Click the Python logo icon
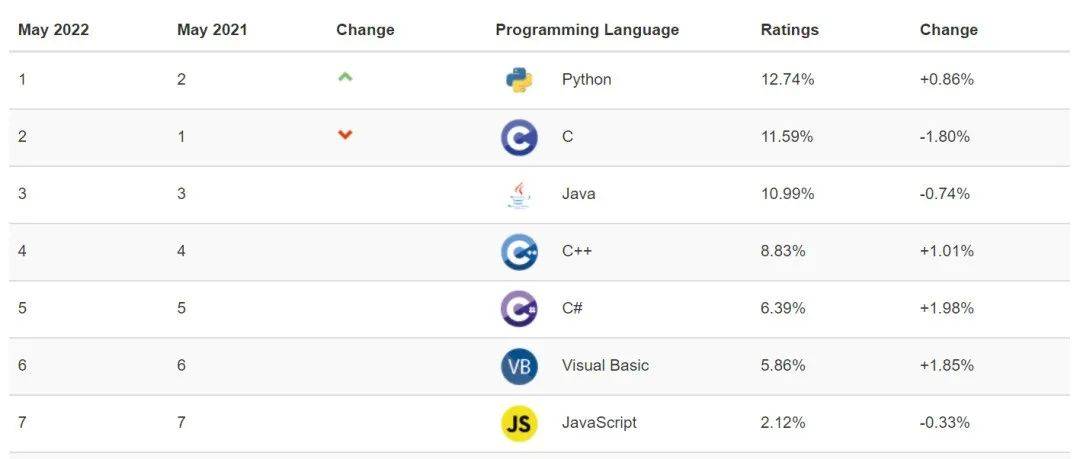 click(x=519, y=80)
